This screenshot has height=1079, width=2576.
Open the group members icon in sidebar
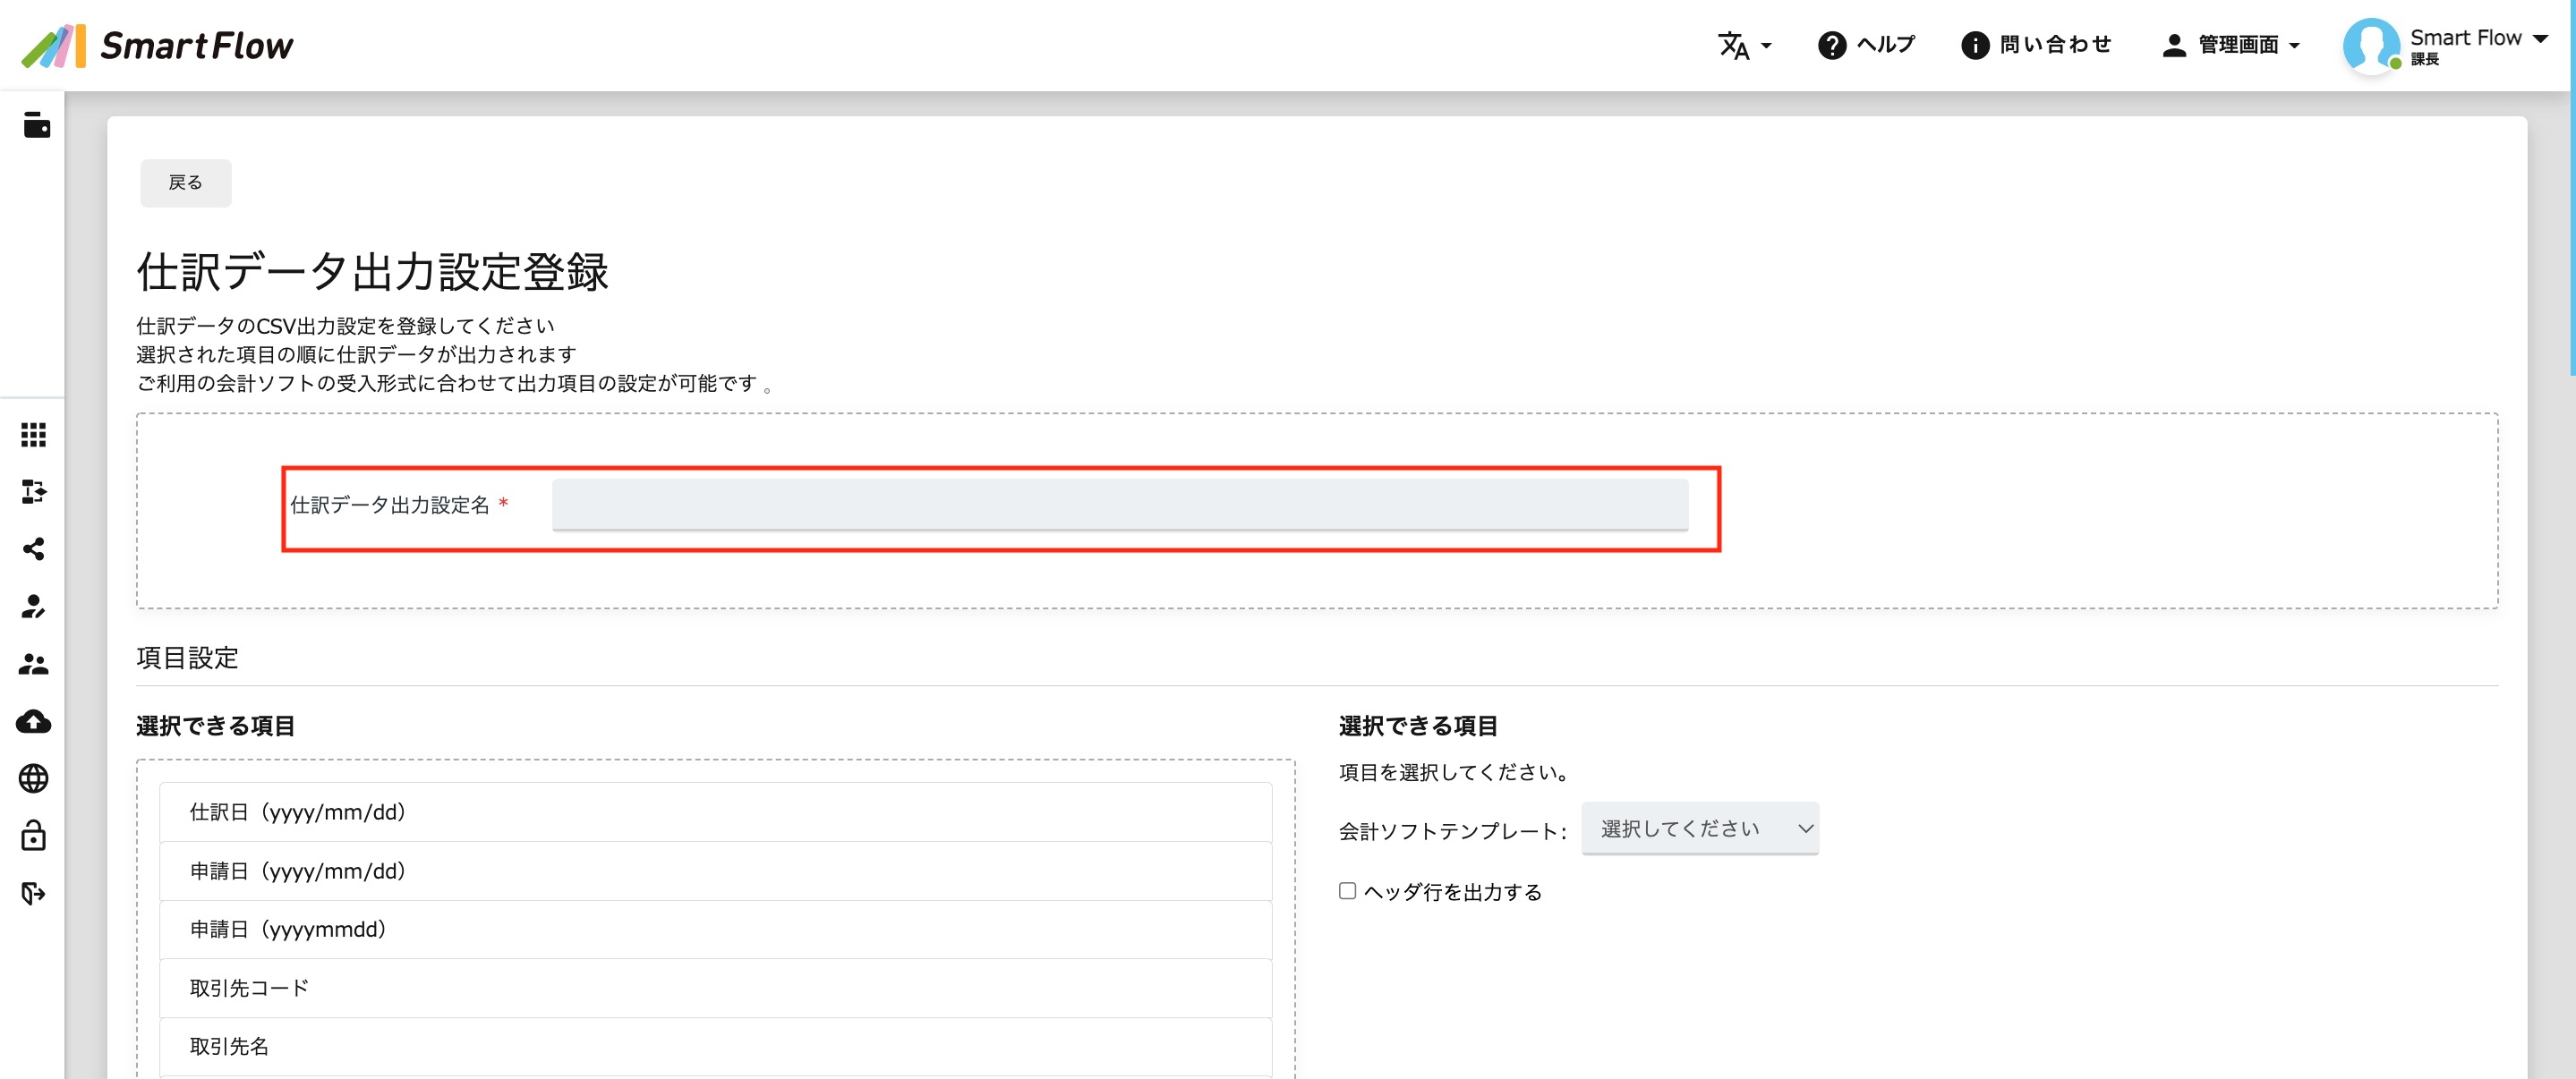click(x=34, y=663)
